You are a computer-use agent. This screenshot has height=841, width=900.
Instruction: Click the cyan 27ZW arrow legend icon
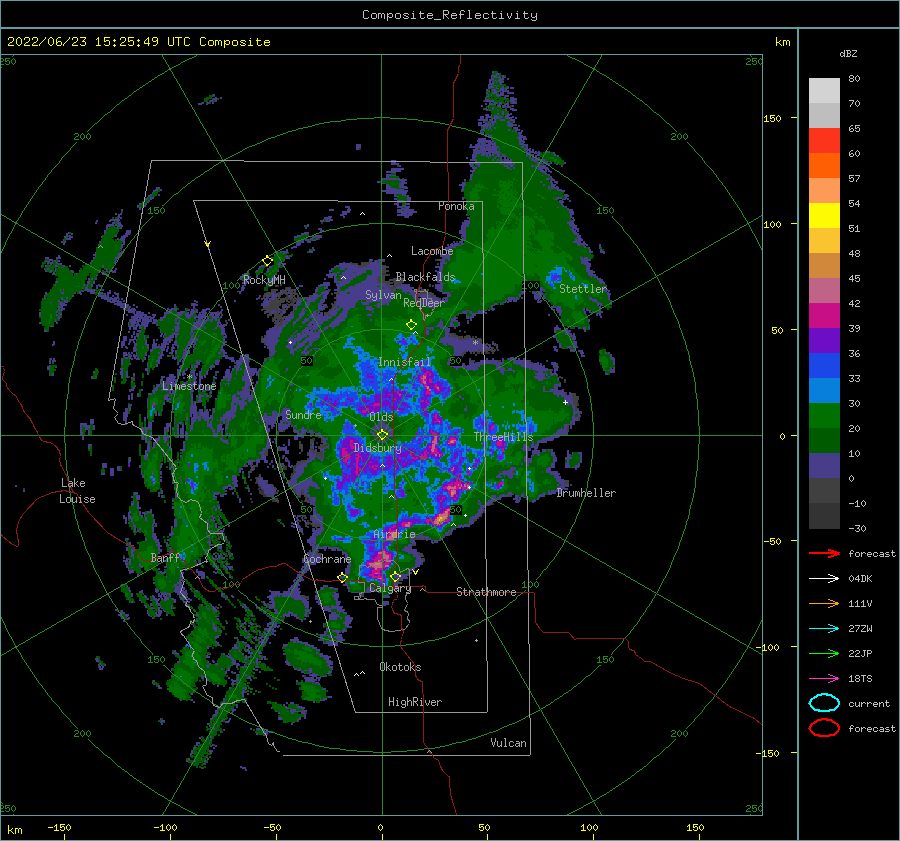[x=824, y=629]
